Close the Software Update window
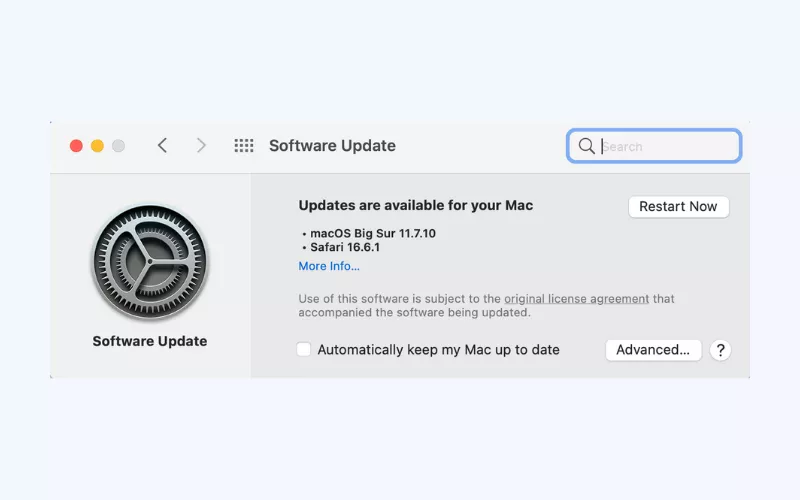The image size is (800, 500). 76,146
